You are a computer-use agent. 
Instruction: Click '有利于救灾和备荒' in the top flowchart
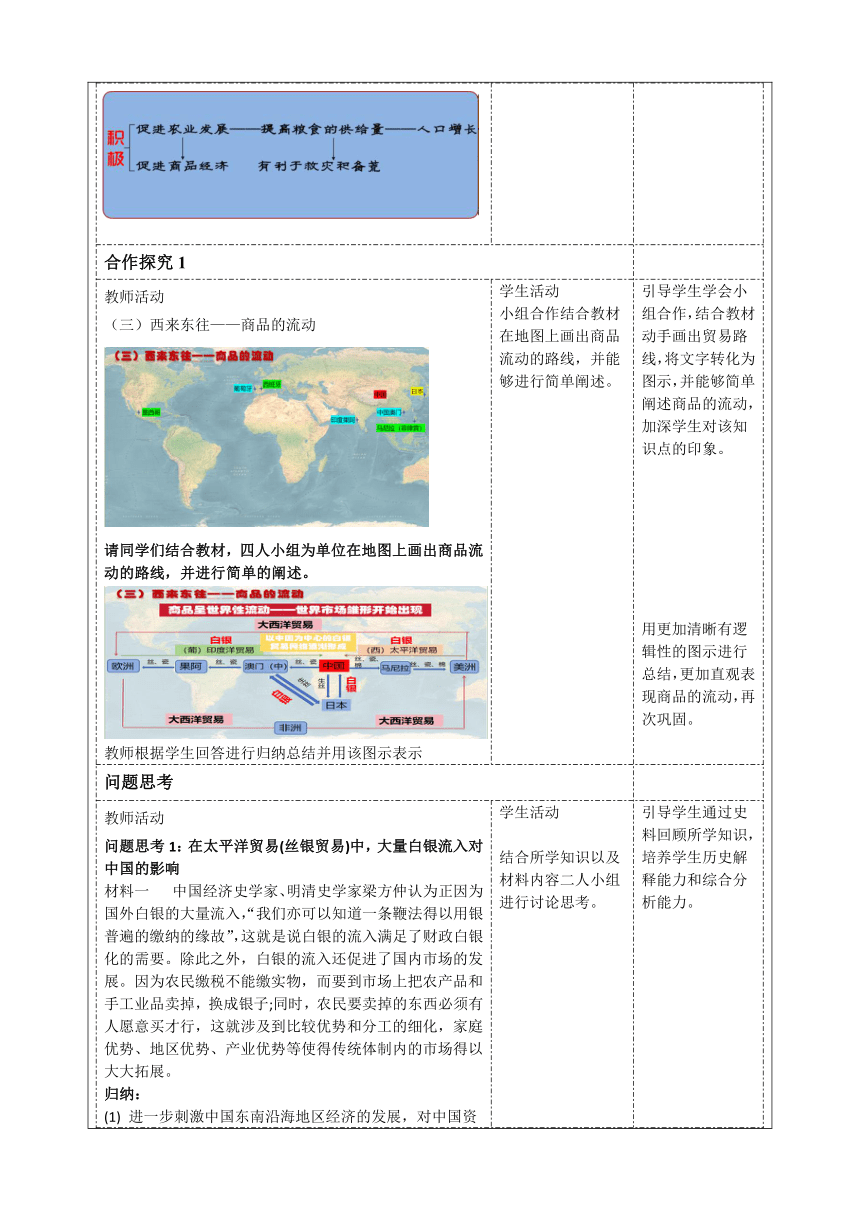click(x=319, y=165)
